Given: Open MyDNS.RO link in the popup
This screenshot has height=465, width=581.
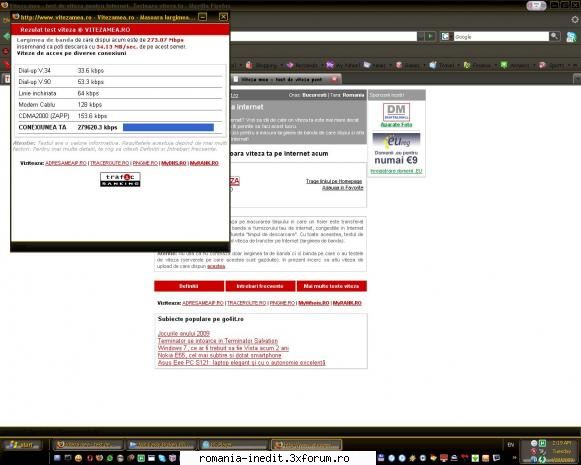Looking at the screenshot, I should [174, 163].
